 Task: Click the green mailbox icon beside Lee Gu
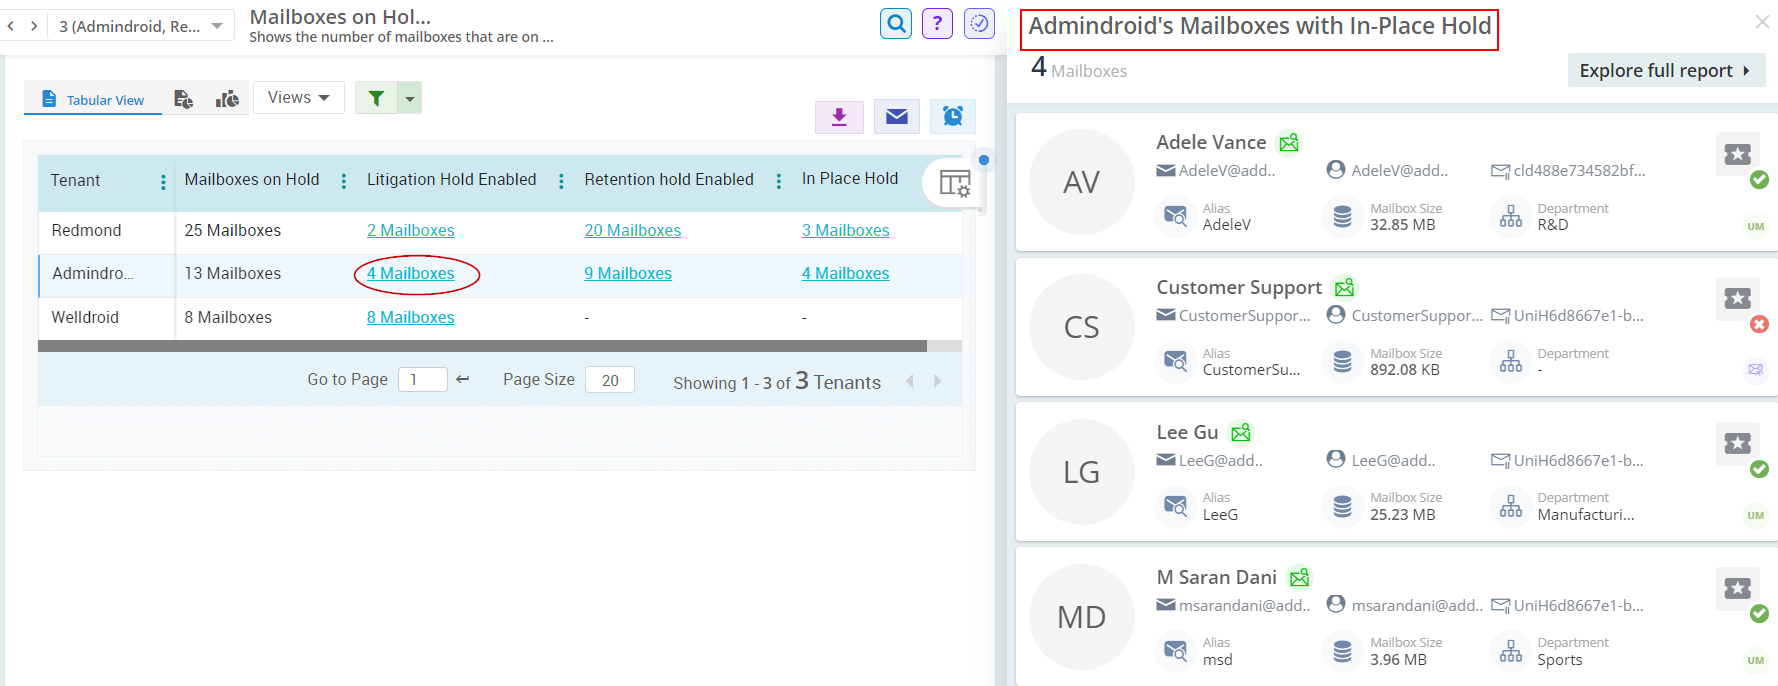(1241, 433)
